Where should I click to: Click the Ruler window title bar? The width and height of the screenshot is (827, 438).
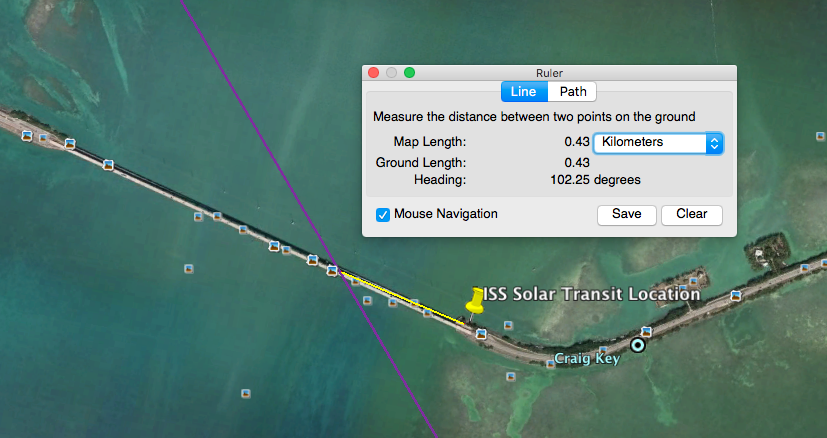(x=549, y=73)
